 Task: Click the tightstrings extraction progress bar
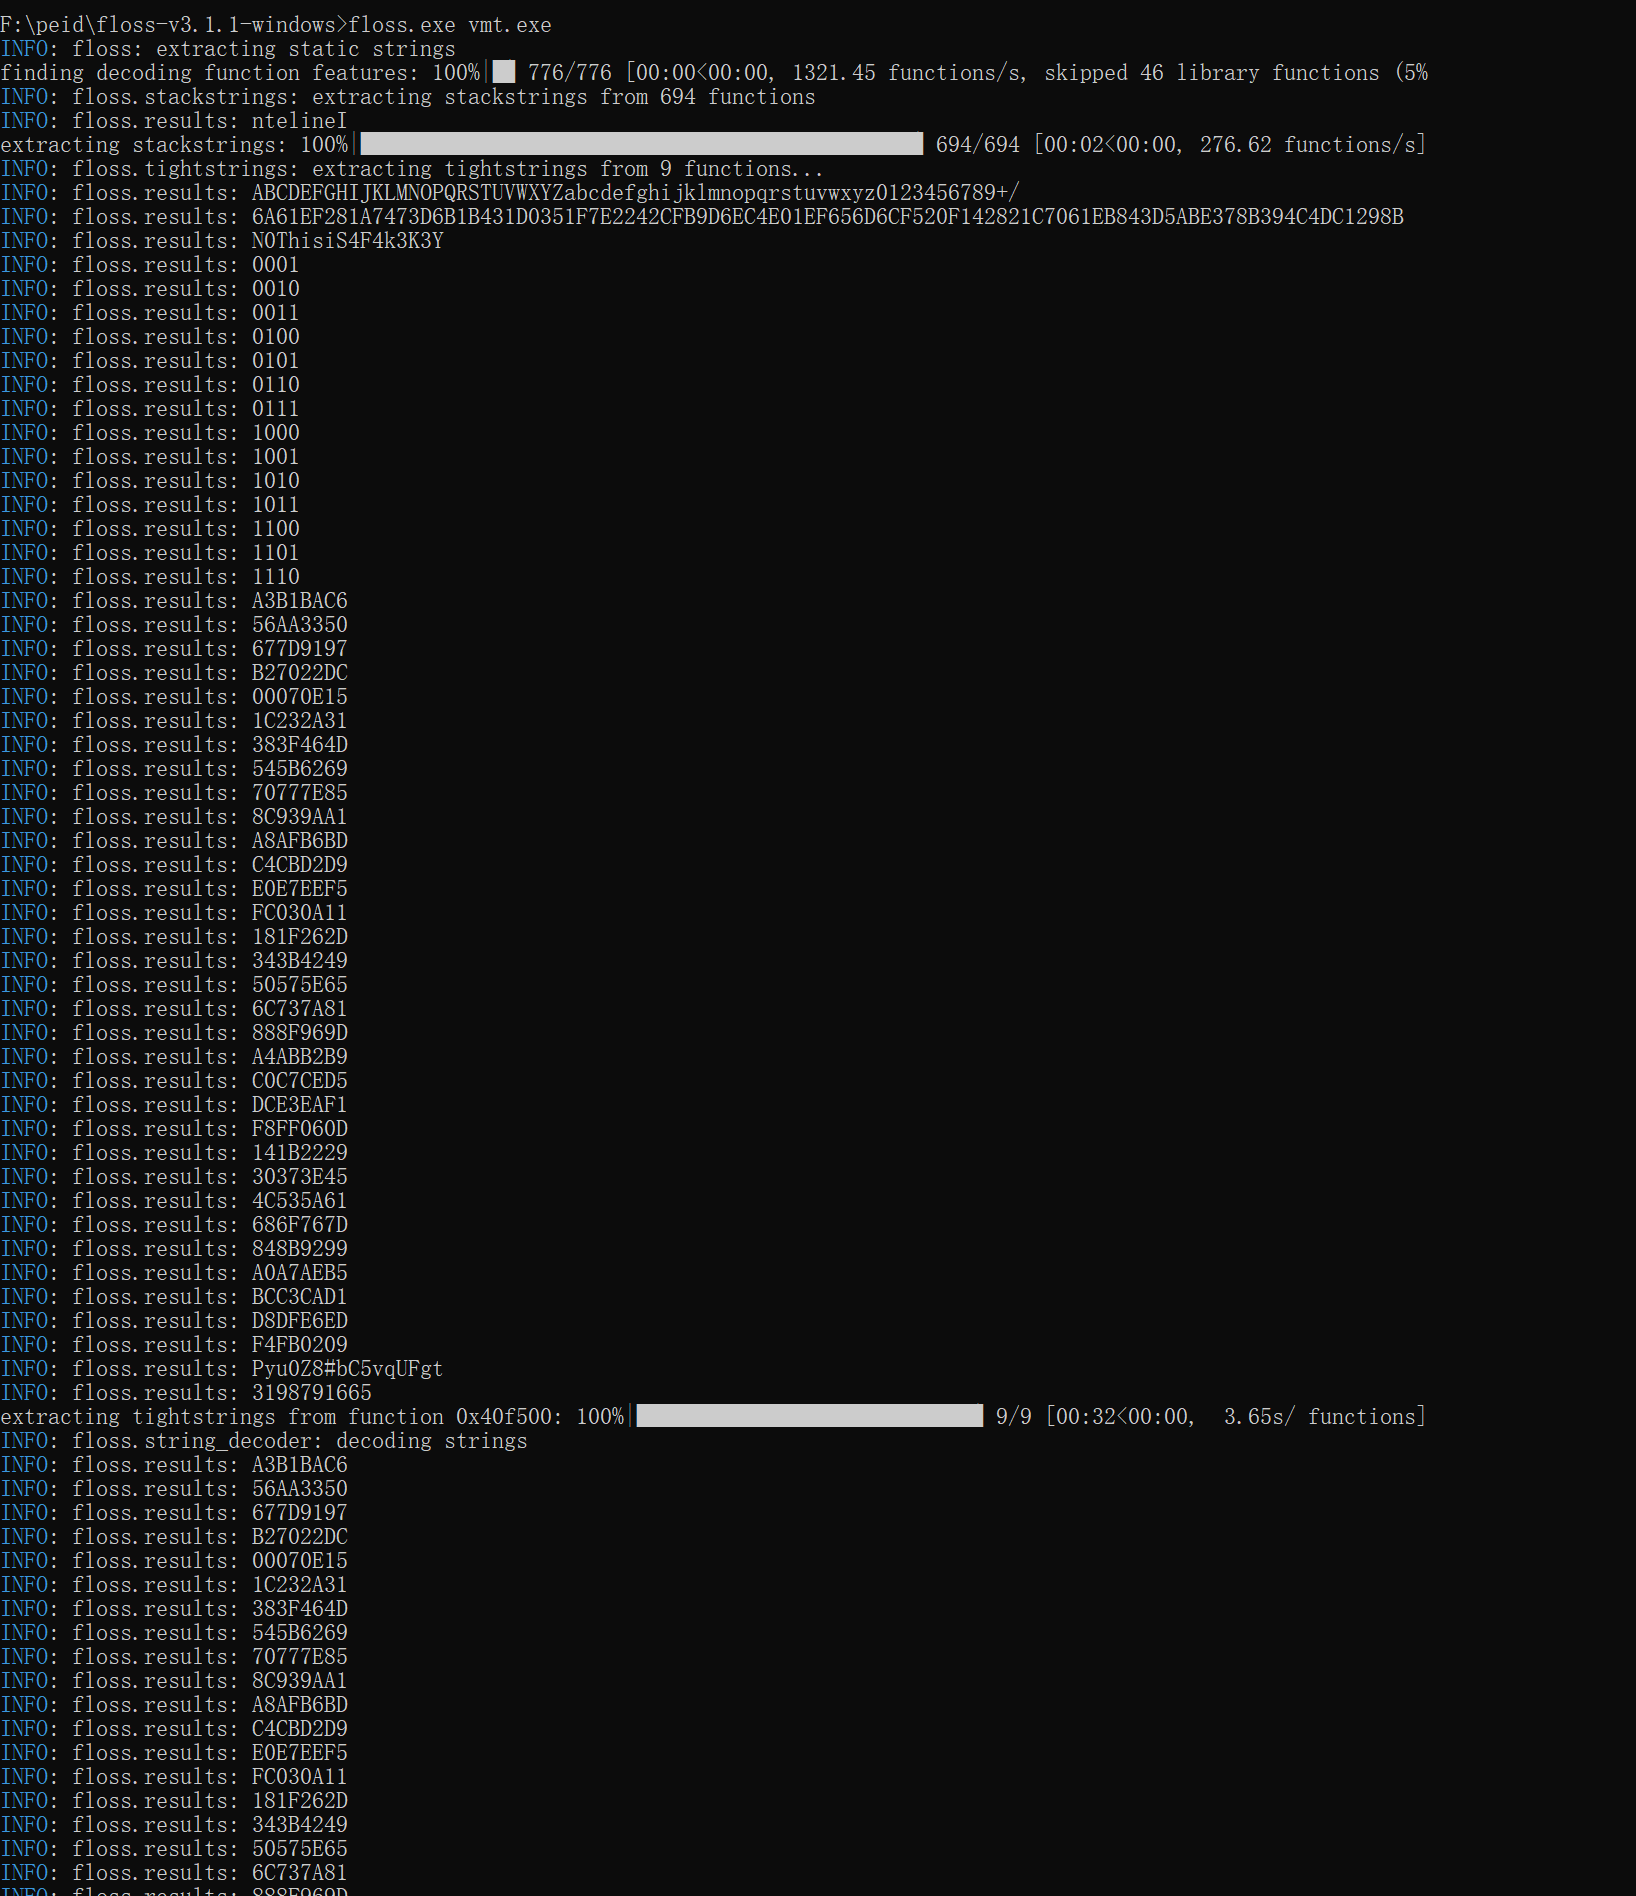click(809, 1417)
